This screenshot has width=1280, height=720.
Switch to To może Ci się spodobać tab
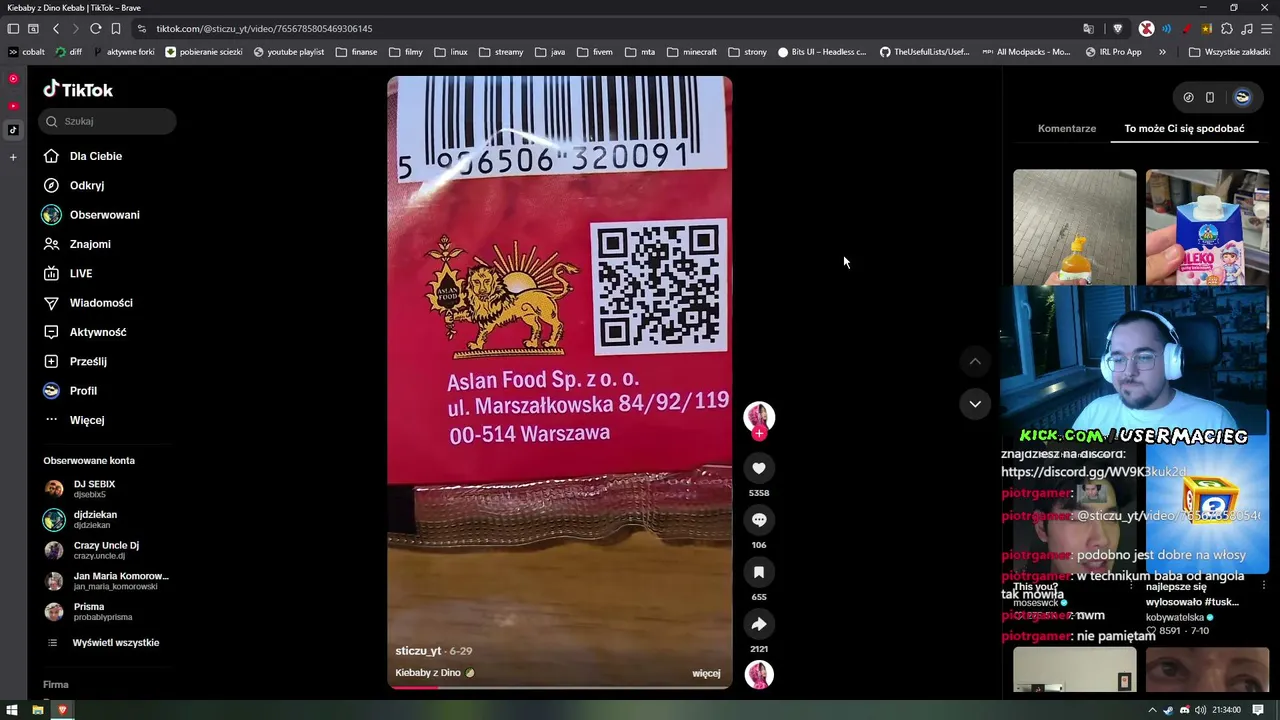click(x=1184, y=128)
